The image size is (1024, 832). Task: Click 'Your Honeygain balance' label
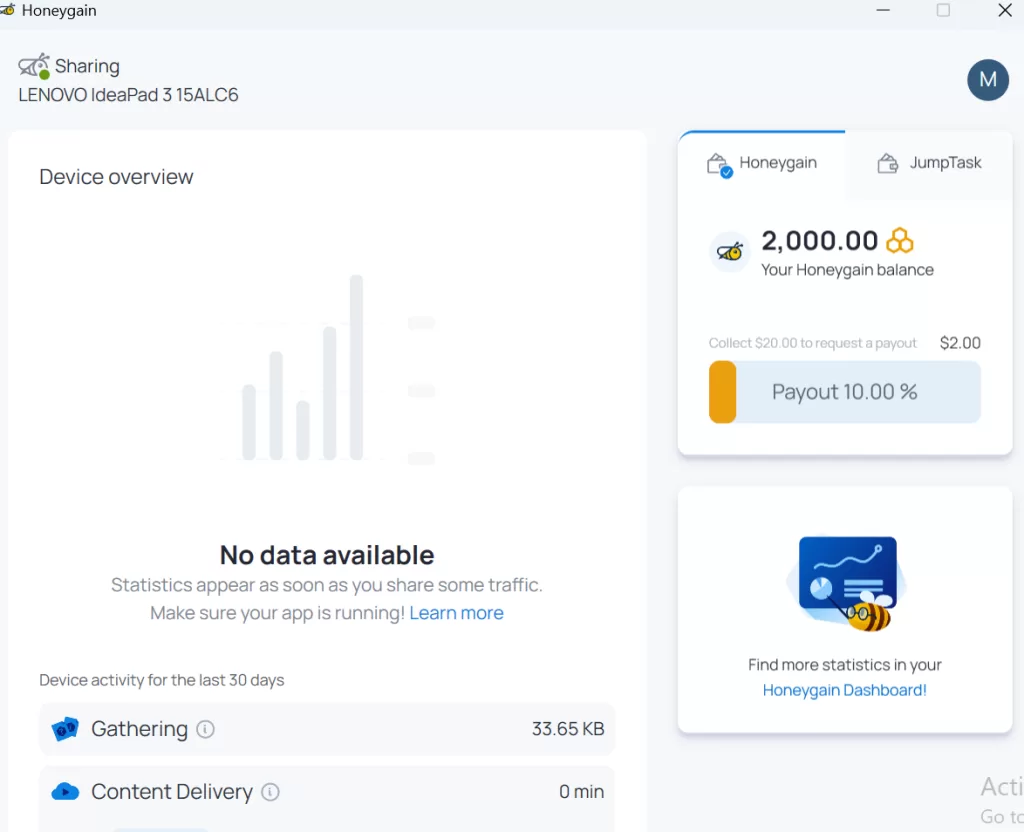(847, 270)
